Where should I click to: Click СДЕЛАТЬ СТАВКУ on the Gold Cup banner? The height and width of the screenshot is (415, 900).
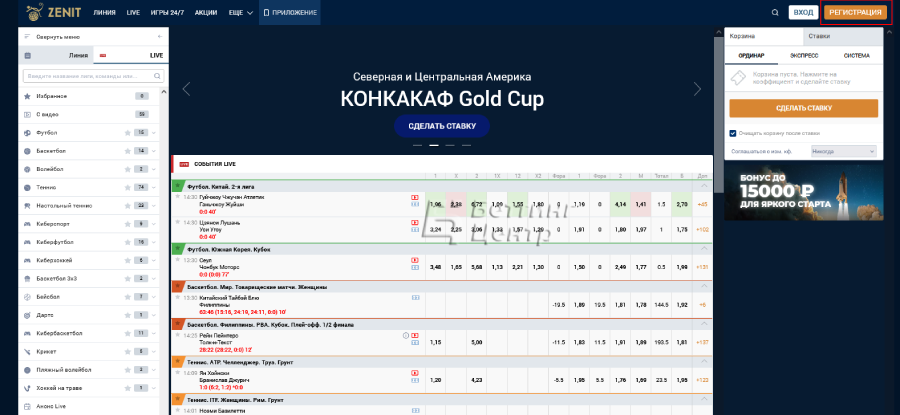[442, 126]
